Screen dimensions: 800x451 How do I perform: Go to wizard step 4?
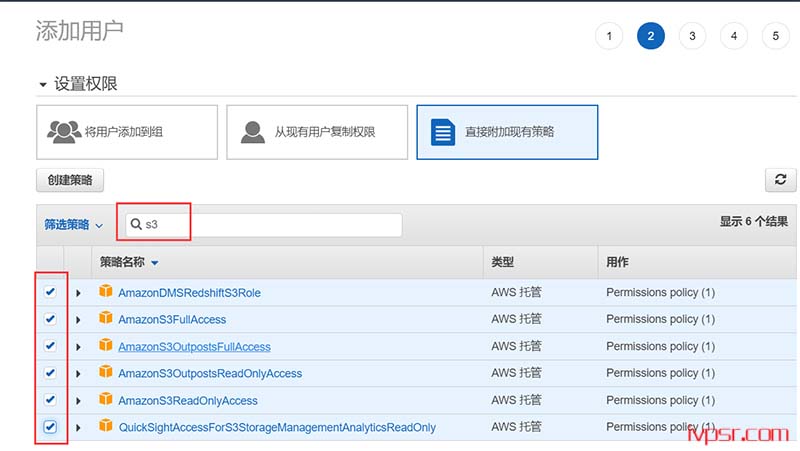point(734,36)
